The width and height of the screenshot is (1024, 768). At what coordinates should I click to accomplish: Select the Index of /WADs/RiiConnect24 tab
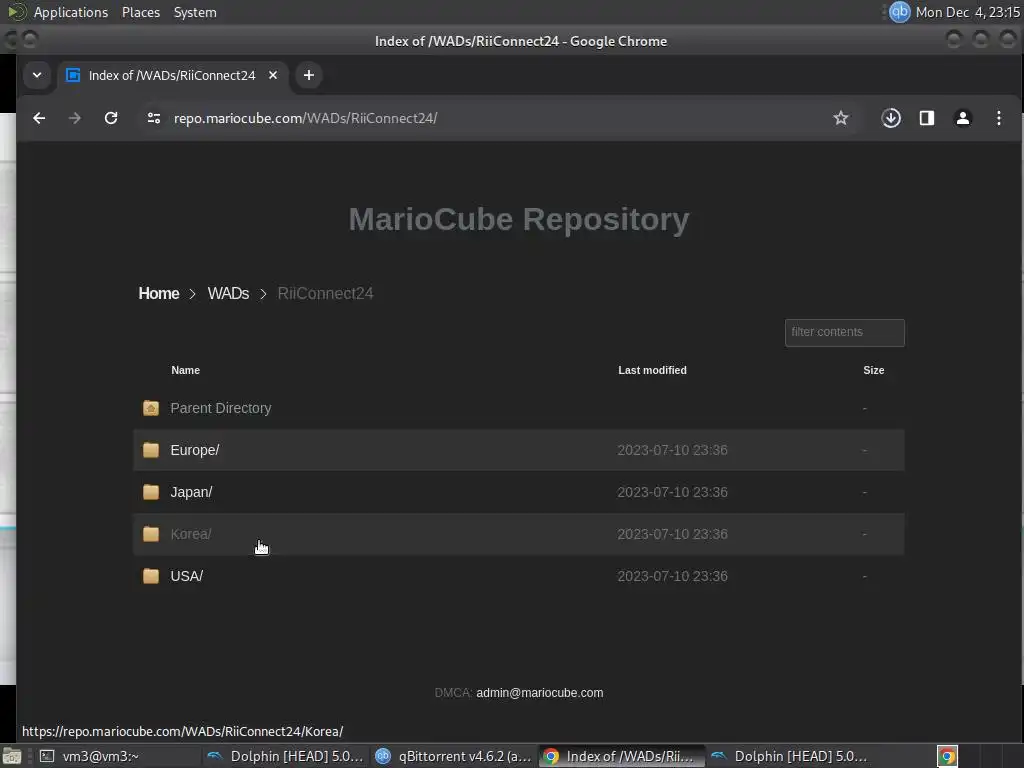coord(172,75)
